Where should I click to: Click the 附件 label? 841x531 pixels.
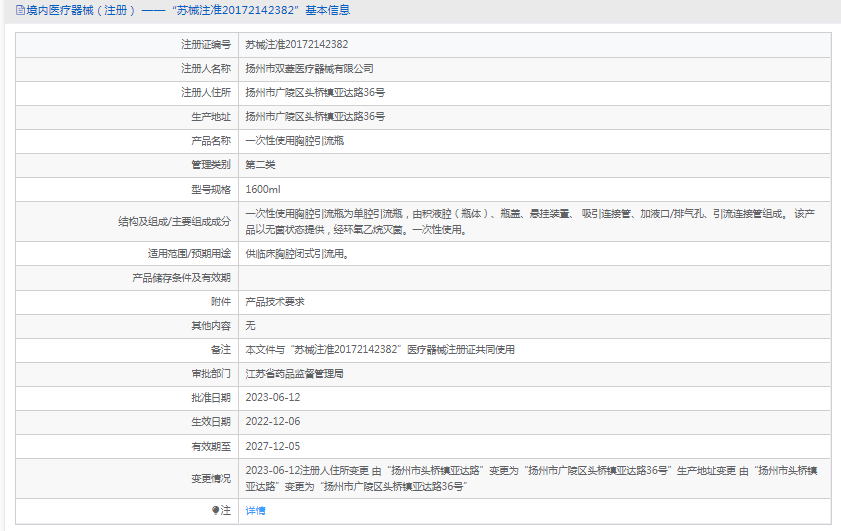[x=220, y=302]
